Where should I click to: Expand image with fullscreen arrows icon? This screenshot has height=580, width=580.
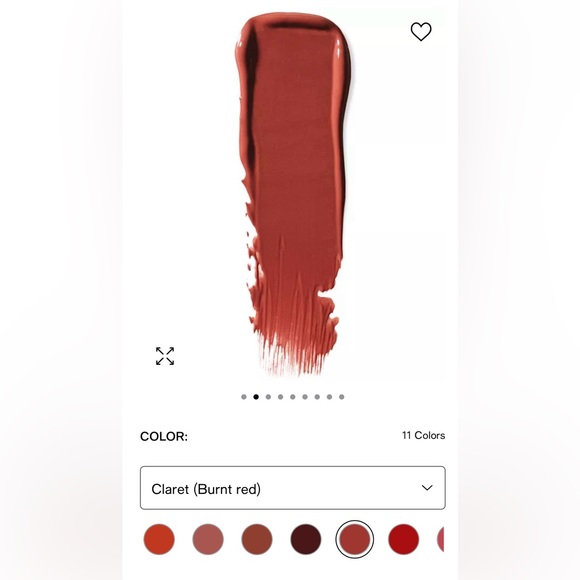(165, 356)
